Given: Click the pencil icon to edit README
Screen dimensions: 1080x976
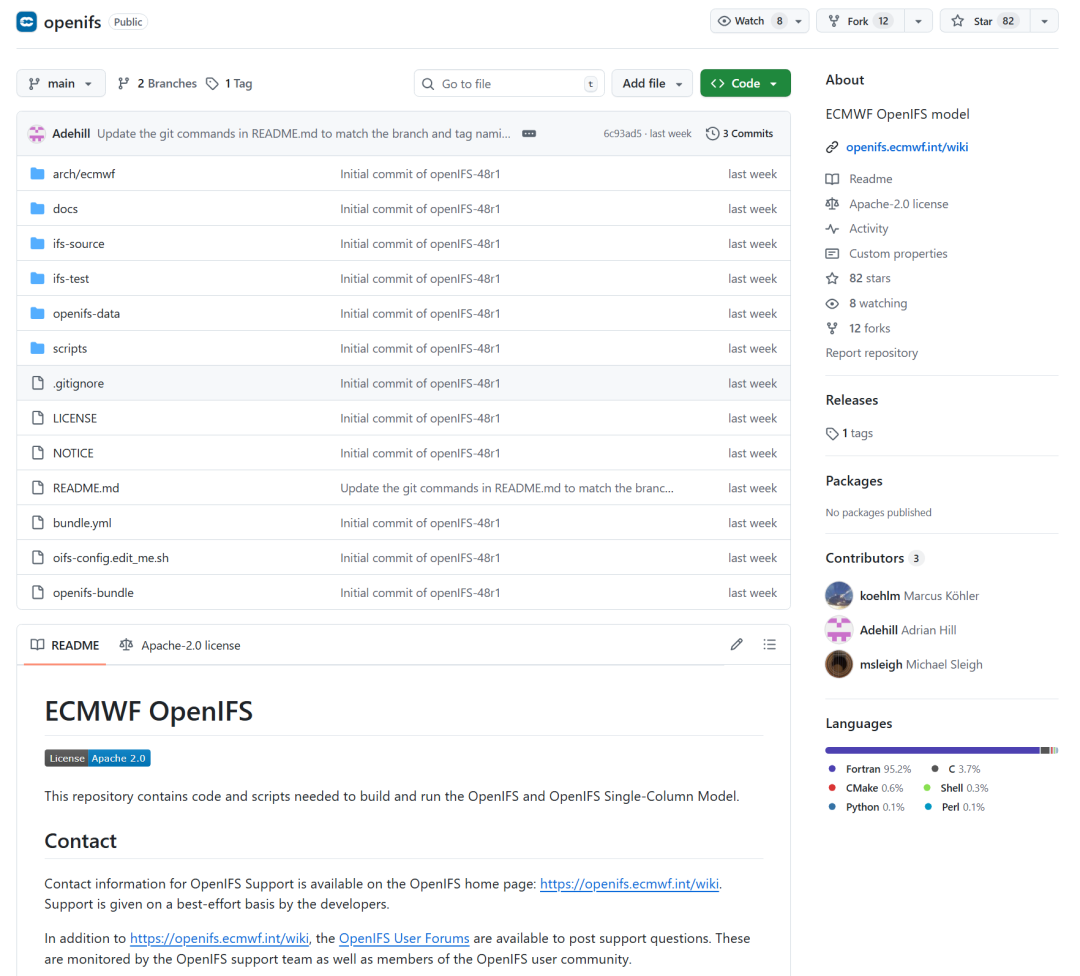Looking at the screenshot, I should pos(736,645).
